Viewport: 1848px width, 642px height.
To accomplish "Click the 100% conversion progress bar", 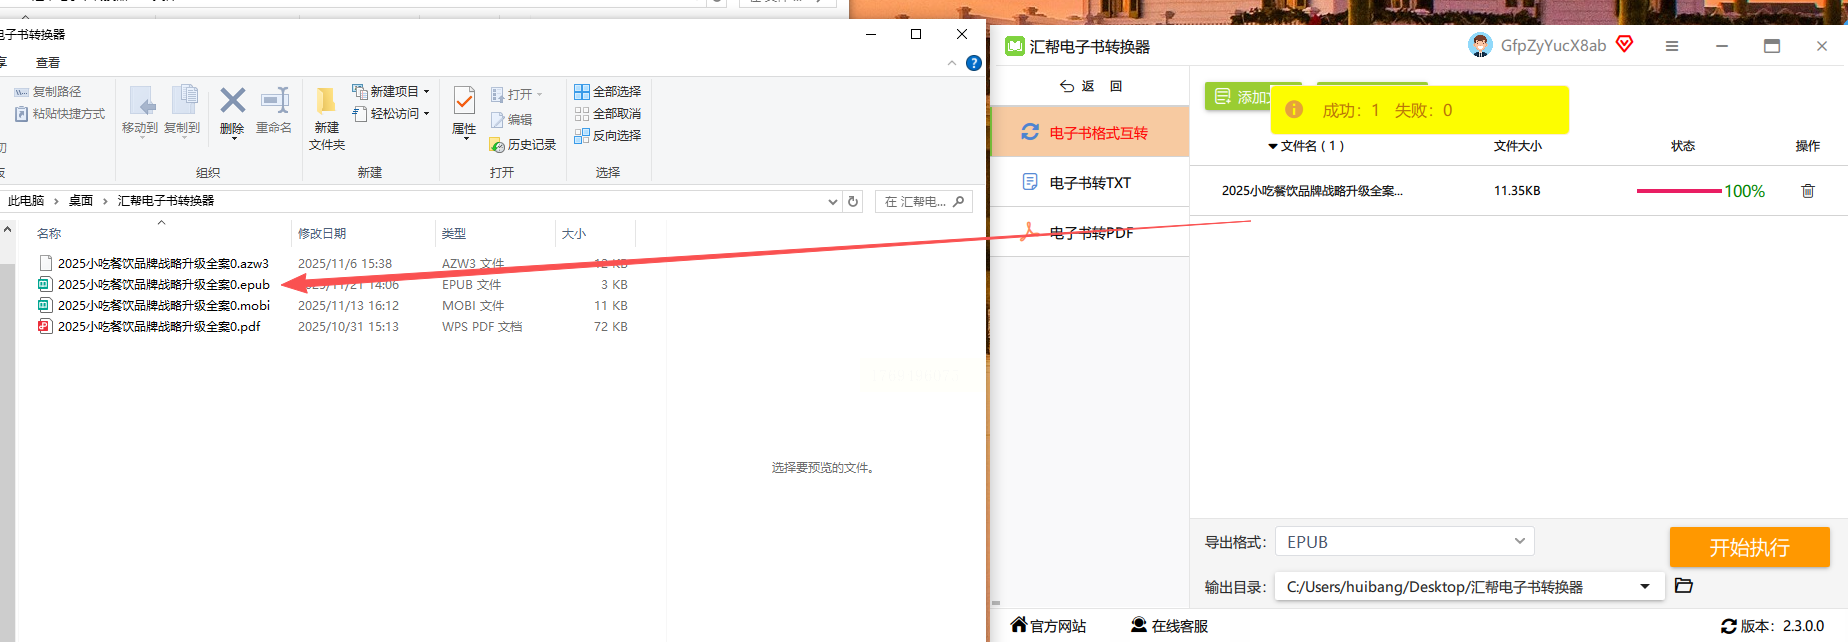I will [1679, 191].
